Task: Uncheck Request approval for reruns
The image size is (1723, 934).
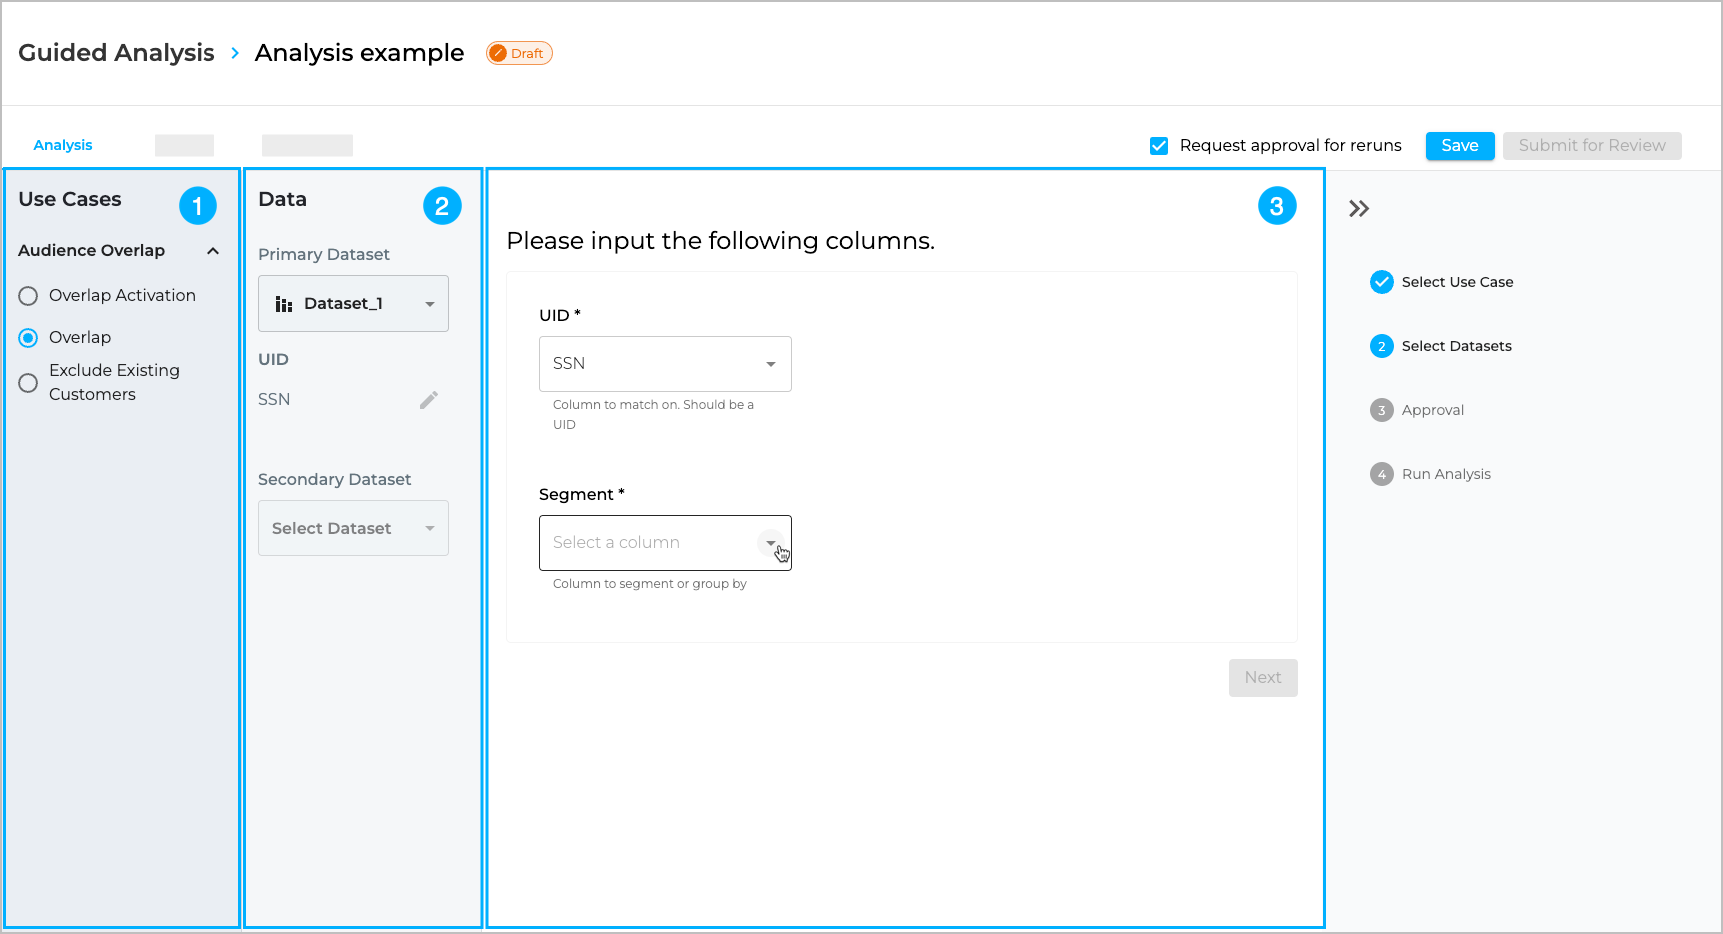Action: click(1159, 146)
